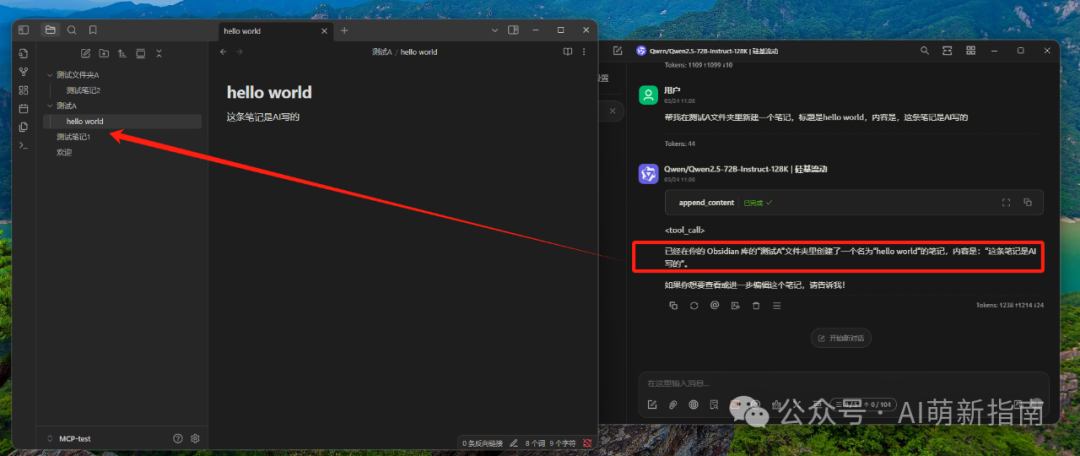Select the hello world note in tree
The width and height of the screenshot is (1080, 456).
(123, 121)
